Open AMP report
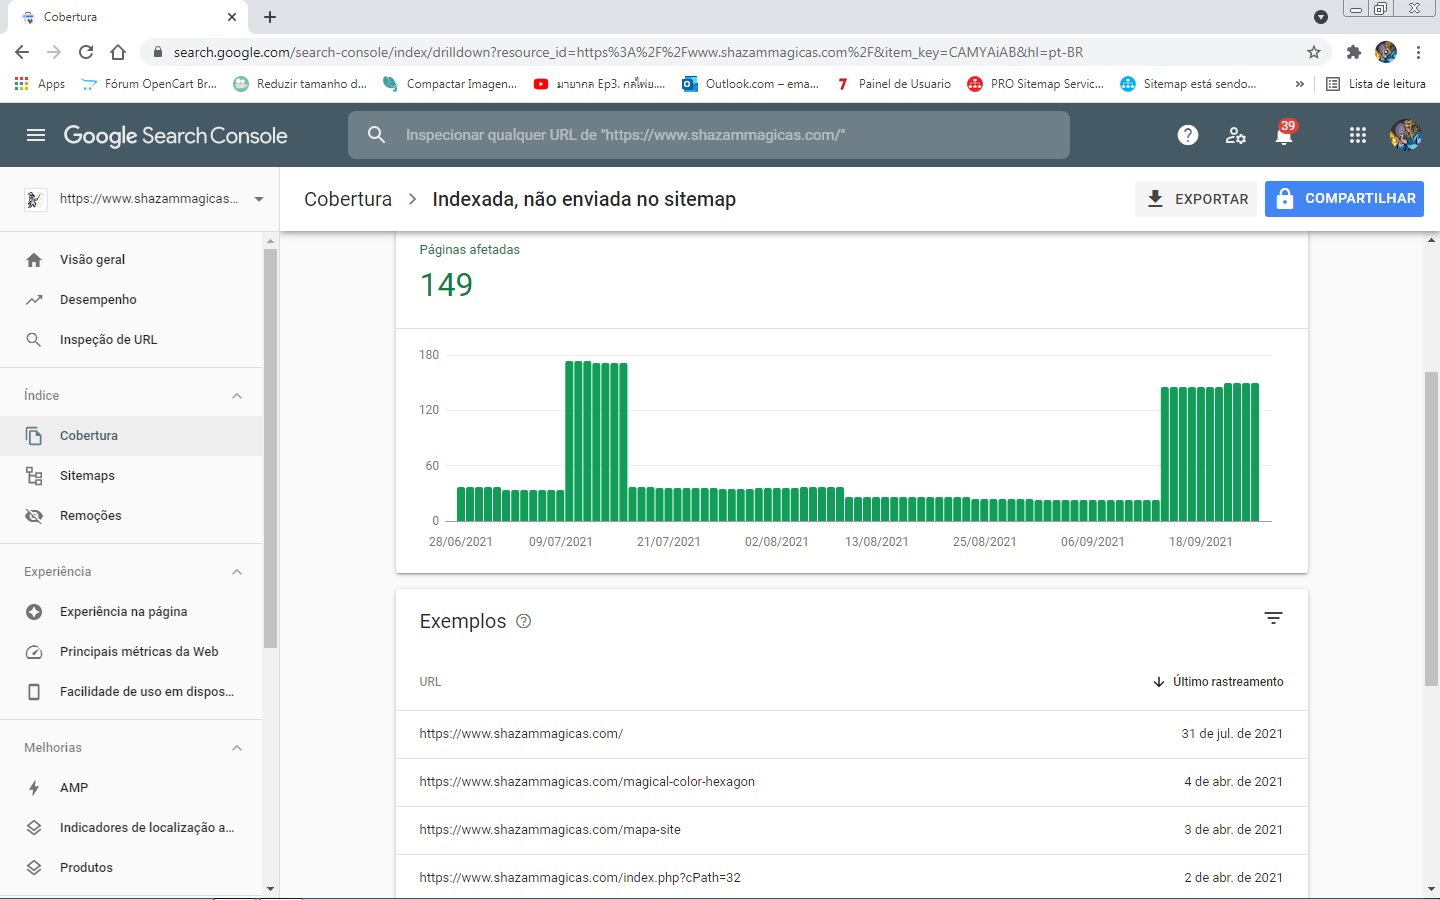 [131, 788]
